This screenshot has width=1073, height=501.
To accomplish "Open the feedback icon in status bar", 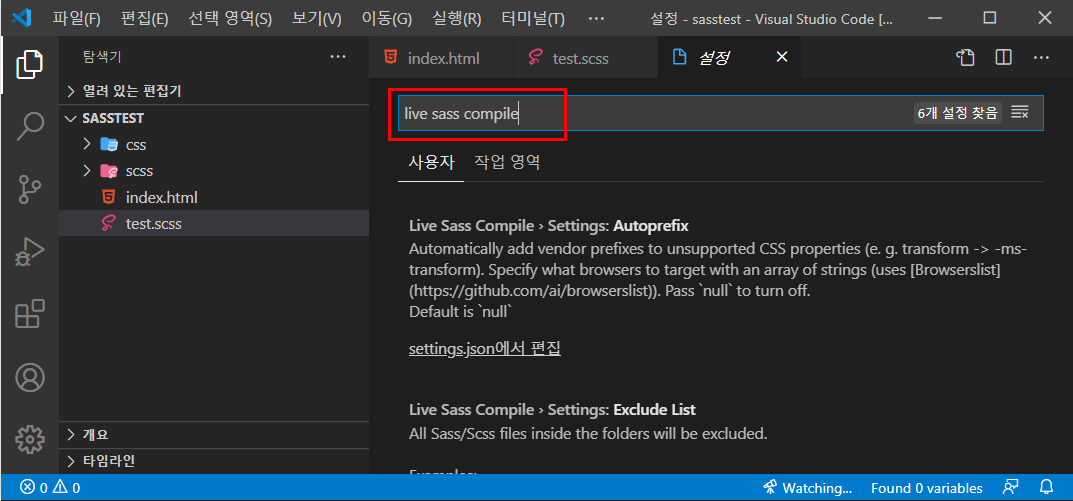I will point(1010,487).
